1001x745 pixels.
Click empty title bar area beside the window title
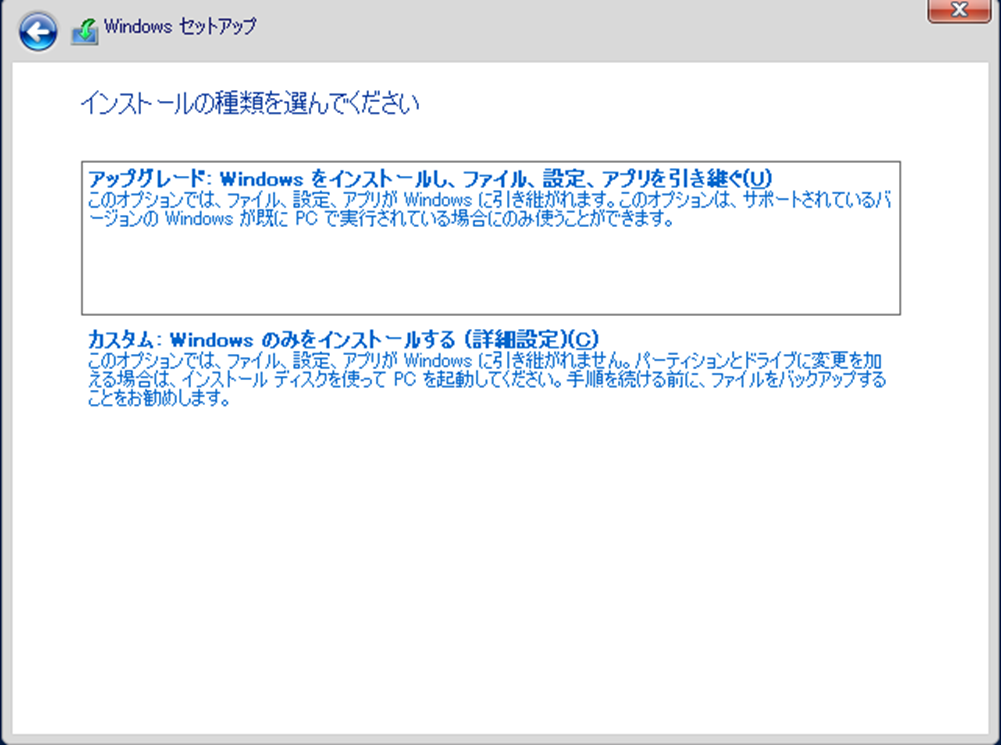pos(600,28)
